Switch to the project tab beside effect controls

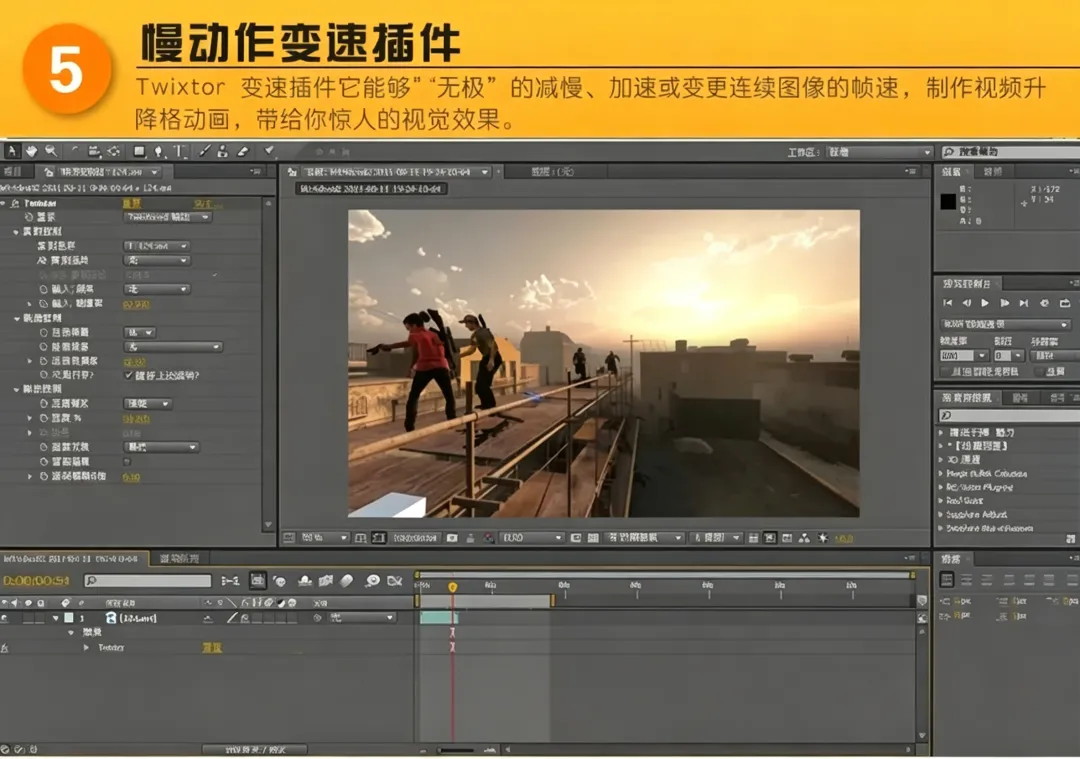click(14, 172)
